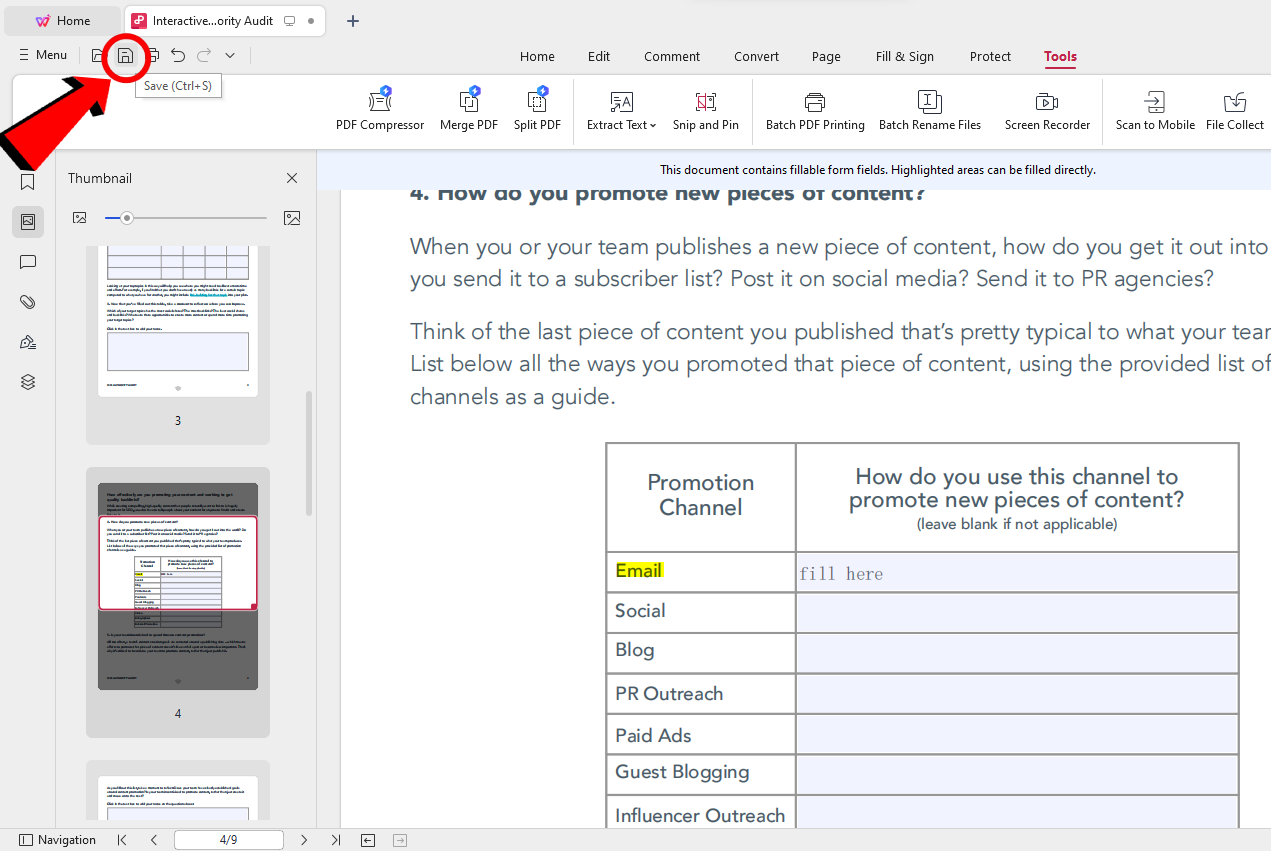The width and height of the screenshot is (1271, 851).
Task: Open the PDF Compressor tool
Action: (x=380, y=109)
